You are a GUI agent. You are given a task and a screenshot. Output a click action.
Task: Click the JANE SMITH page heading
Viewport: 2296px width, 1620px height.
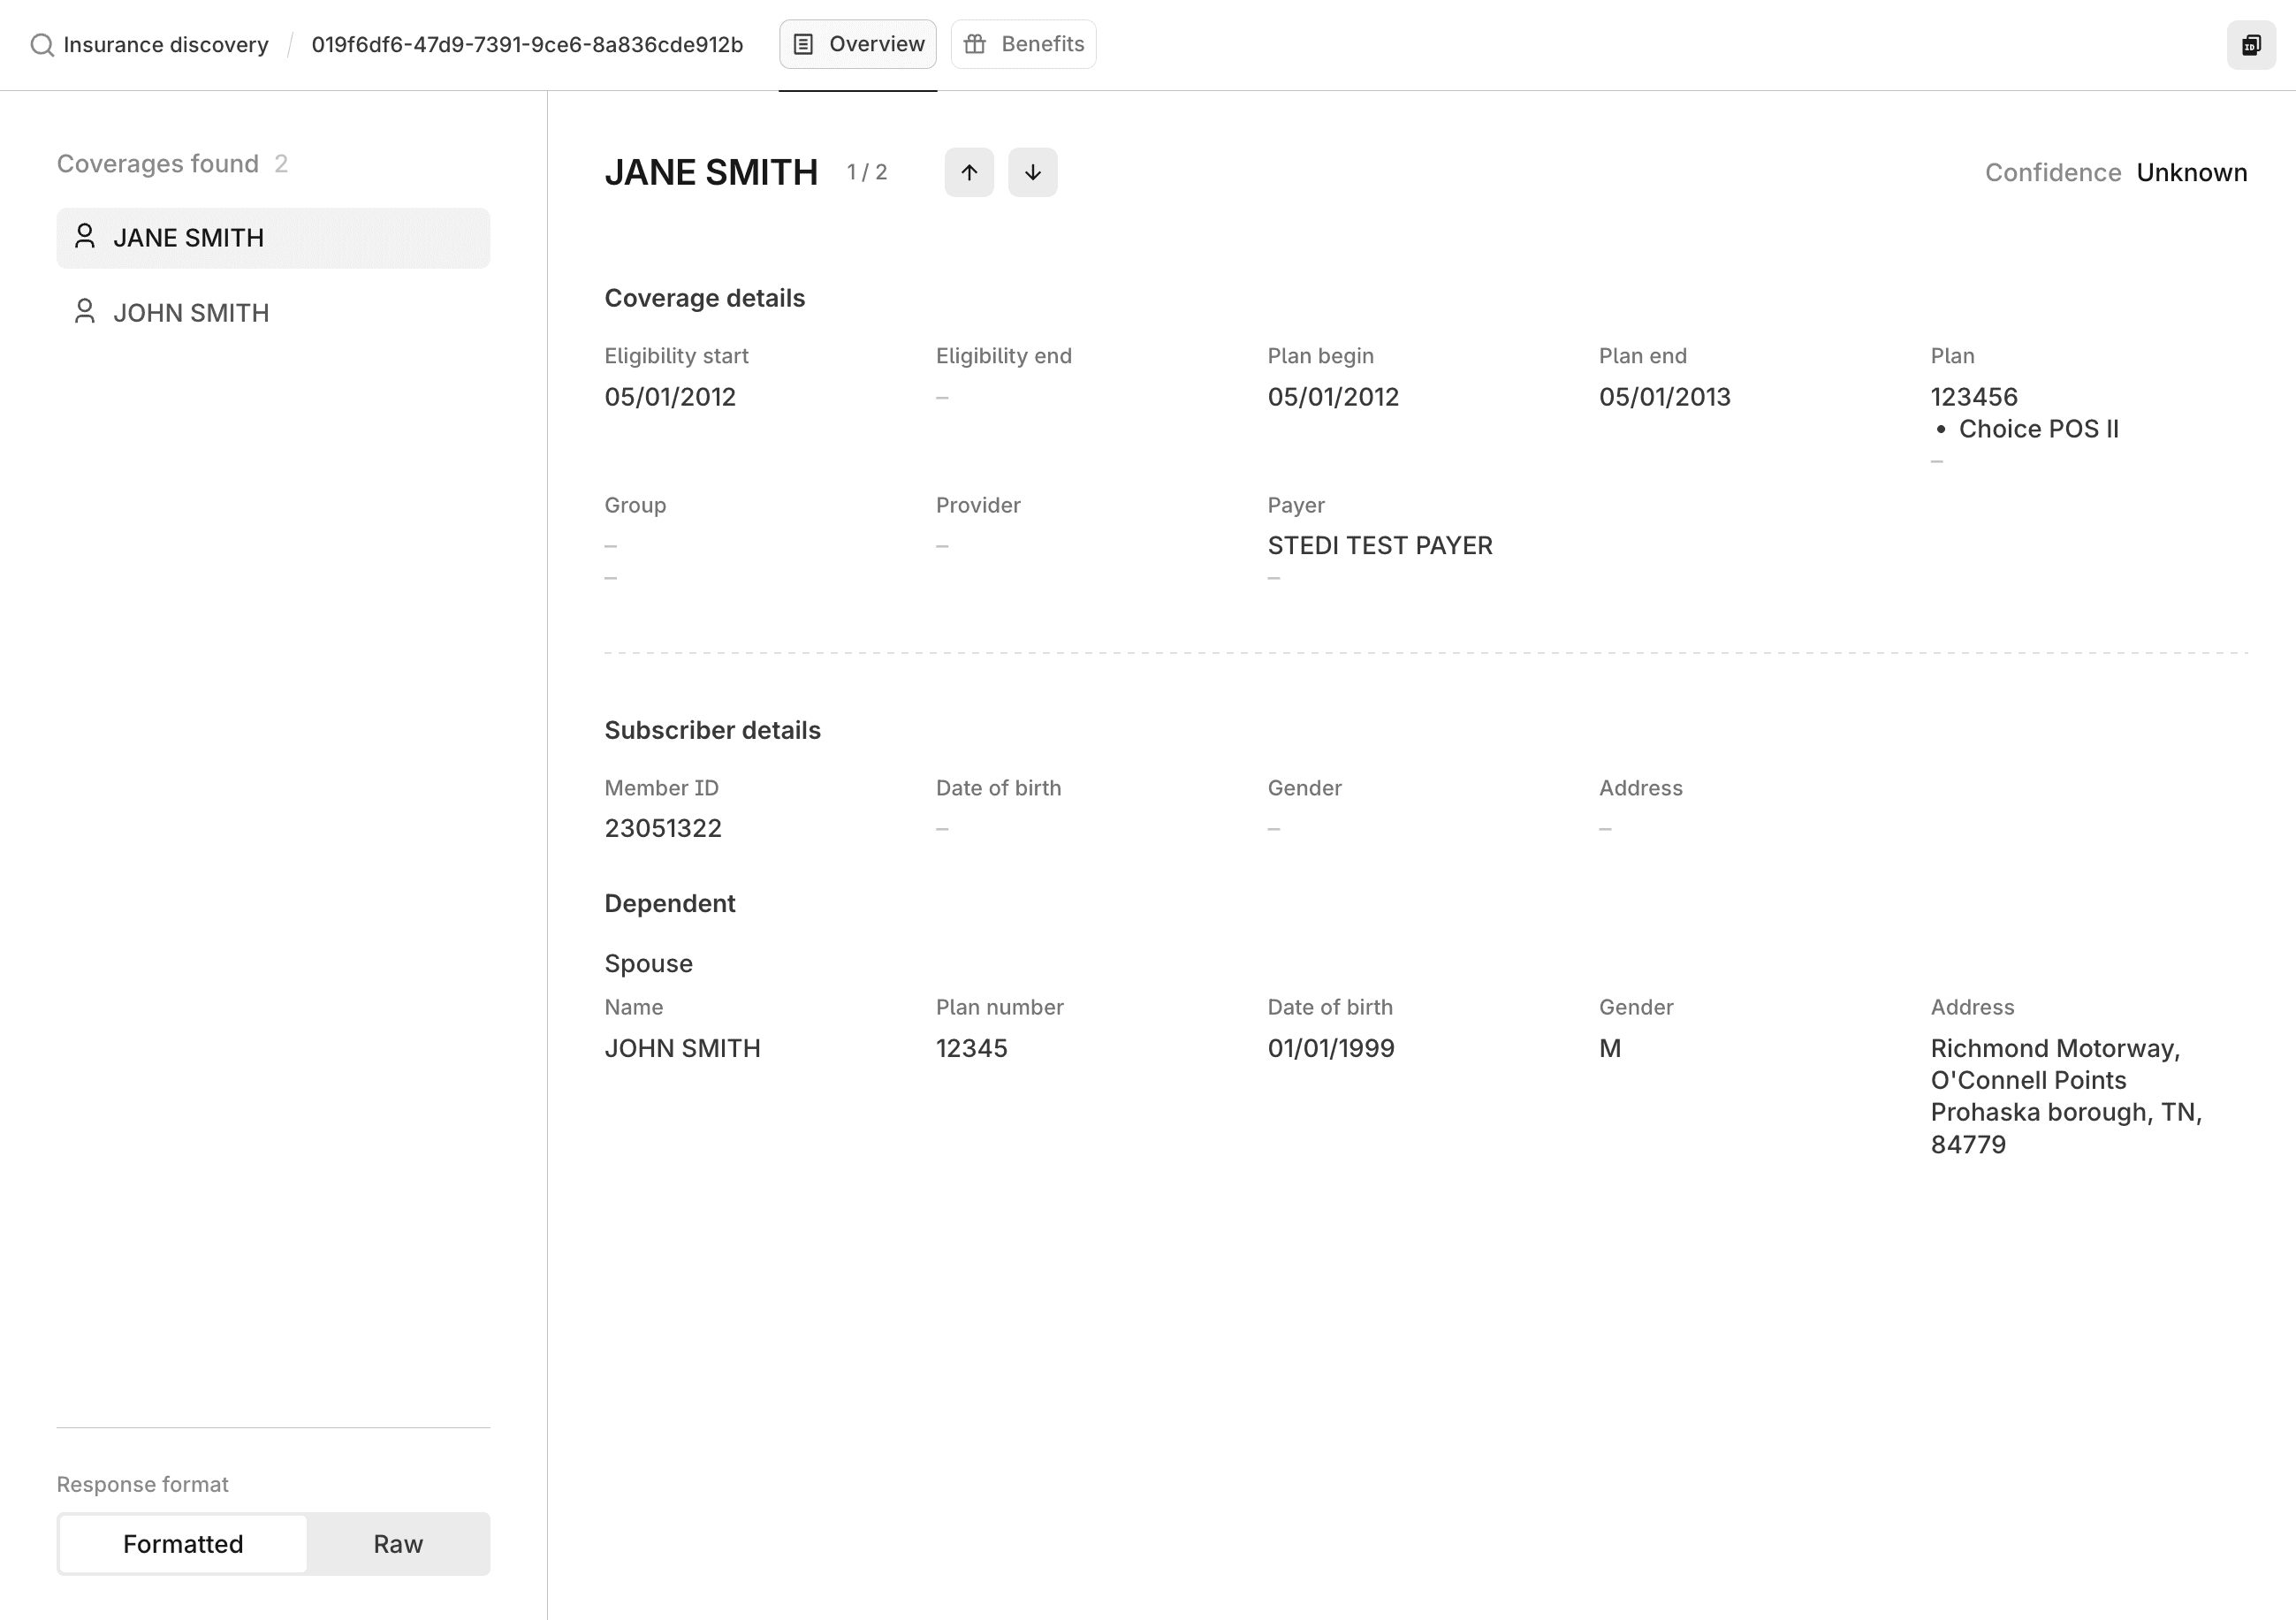pyautogui.click(x=711, y=173)
